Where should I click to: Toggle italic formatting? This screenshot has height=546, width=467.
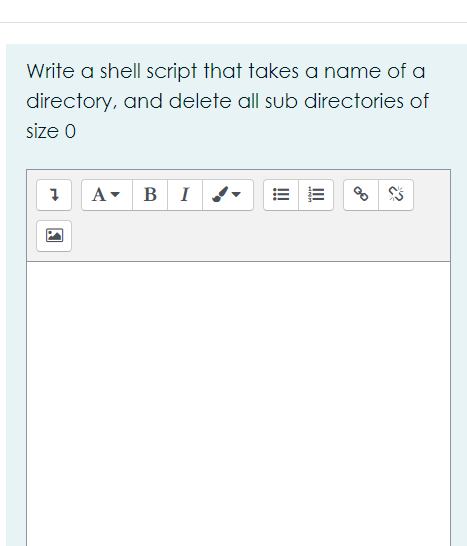pos(185,195)
